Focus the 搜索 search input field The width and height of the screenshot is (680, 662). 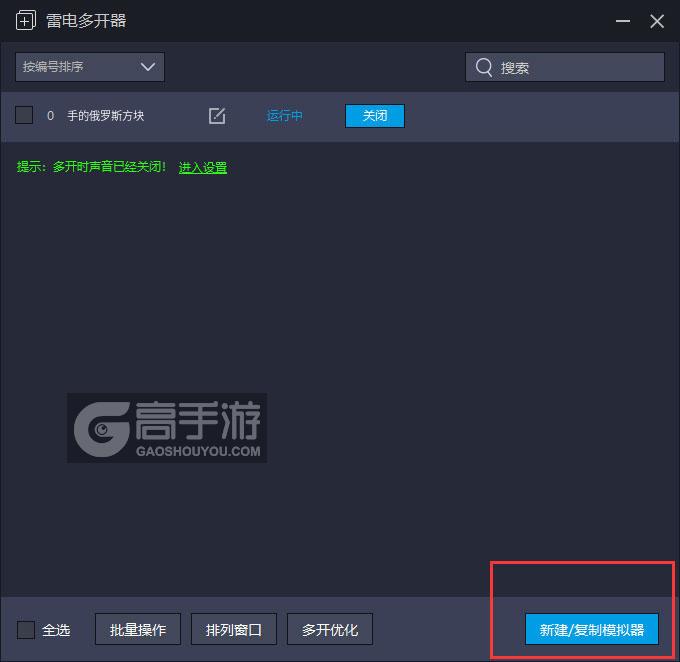tap(565, 67)
